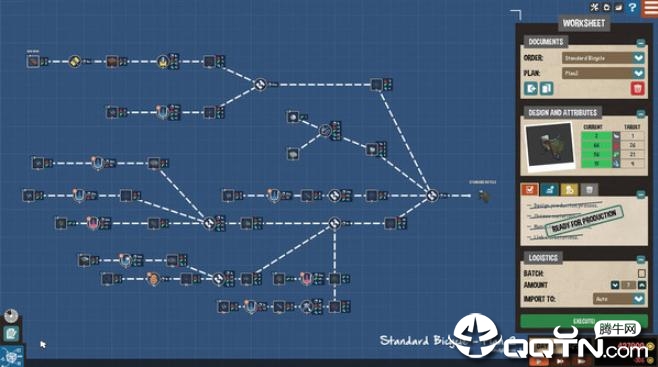Collapse the Logistics section

click(x=640, y=259)
